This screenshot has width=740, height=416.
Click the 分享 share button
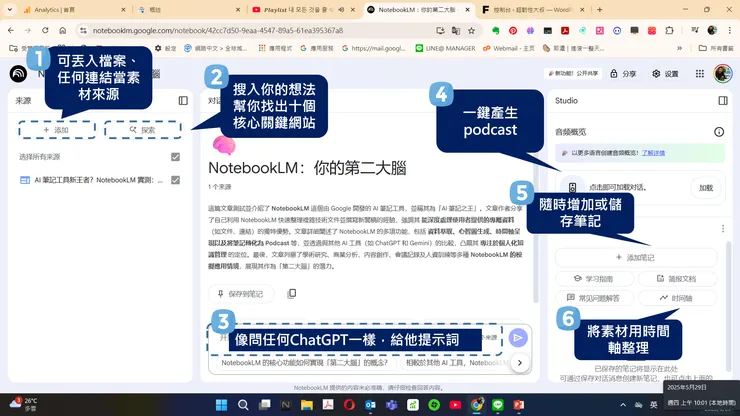623,74
